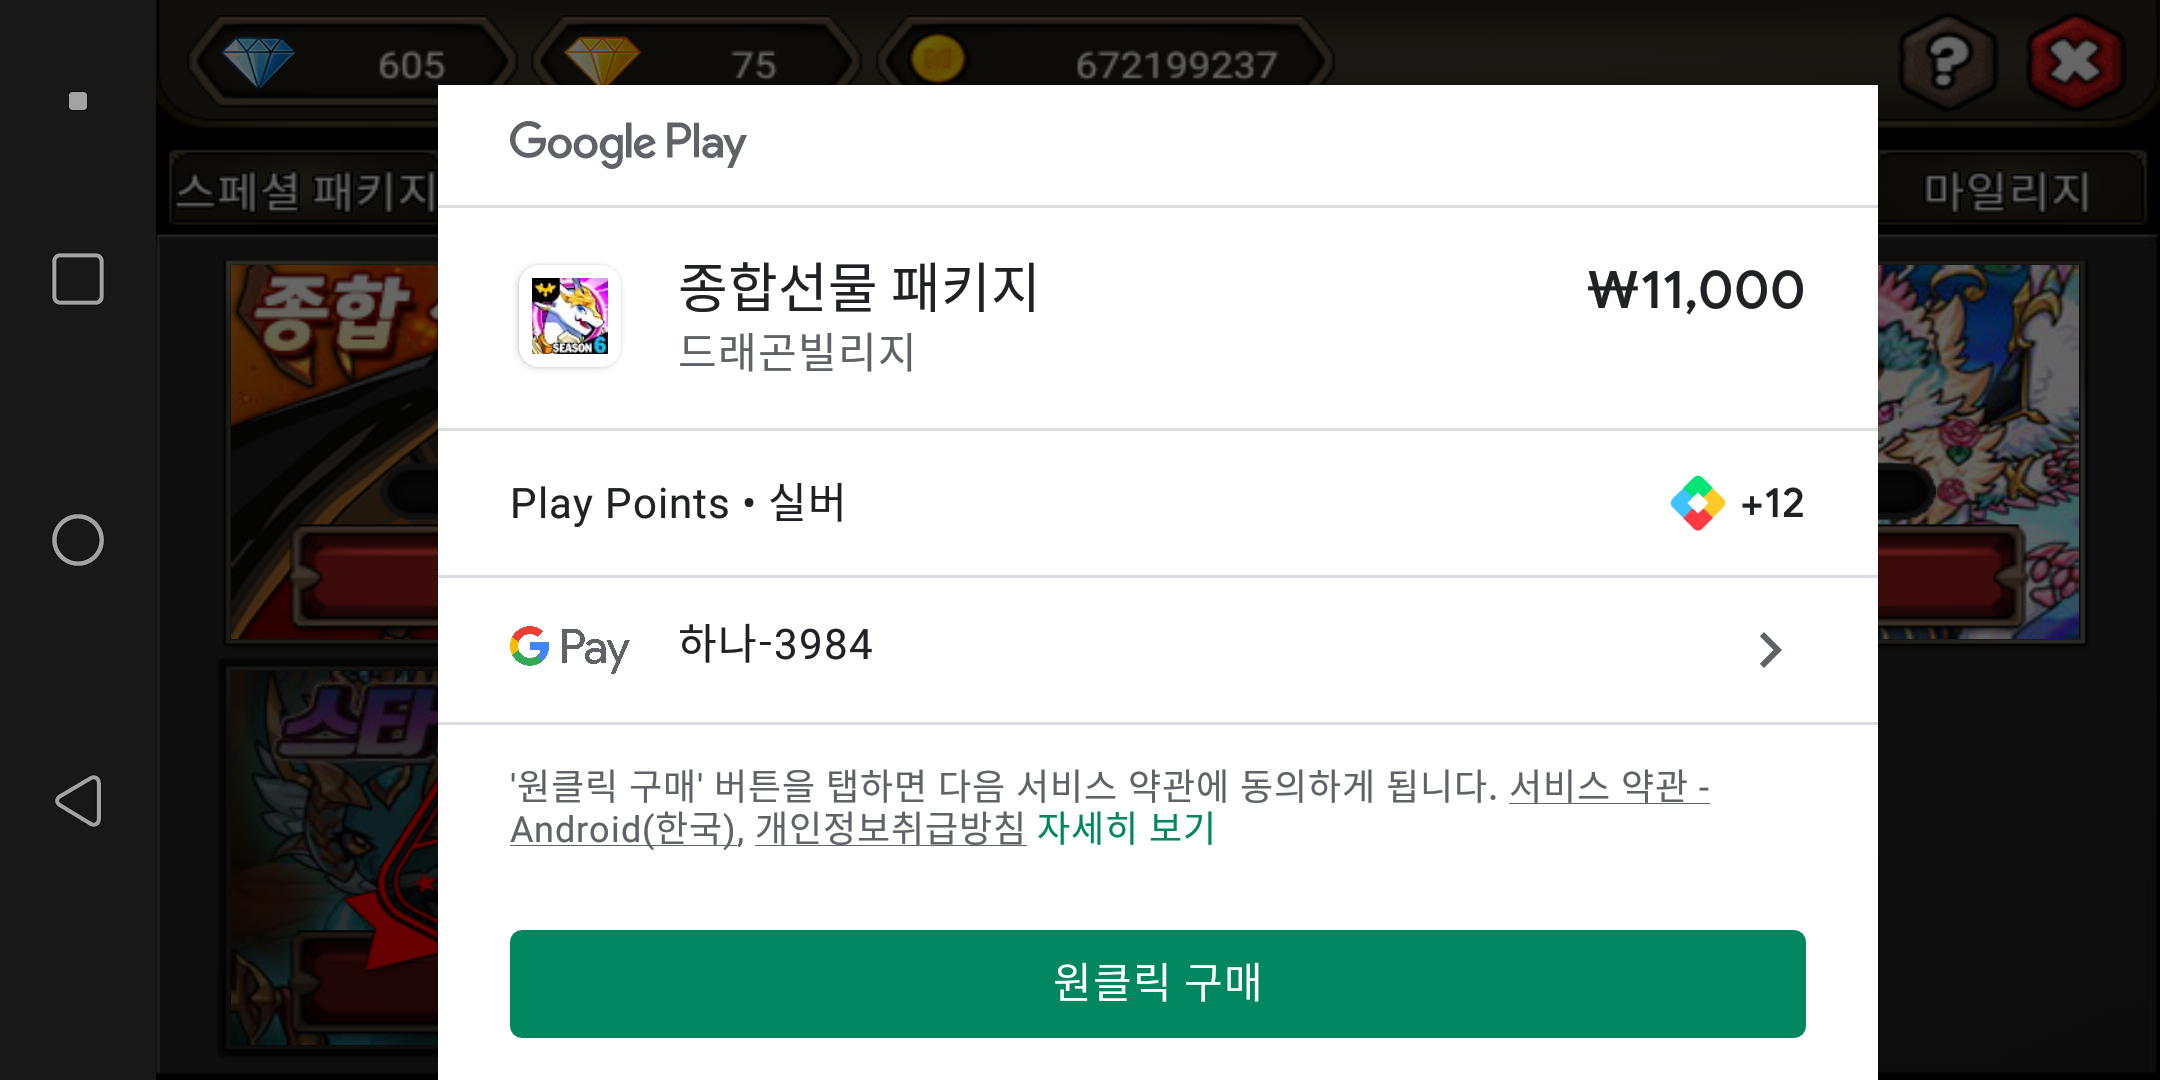Open the Play Points 실버 row
The height and width of the screenshot is (1080, 2160).
[1157, 503]
